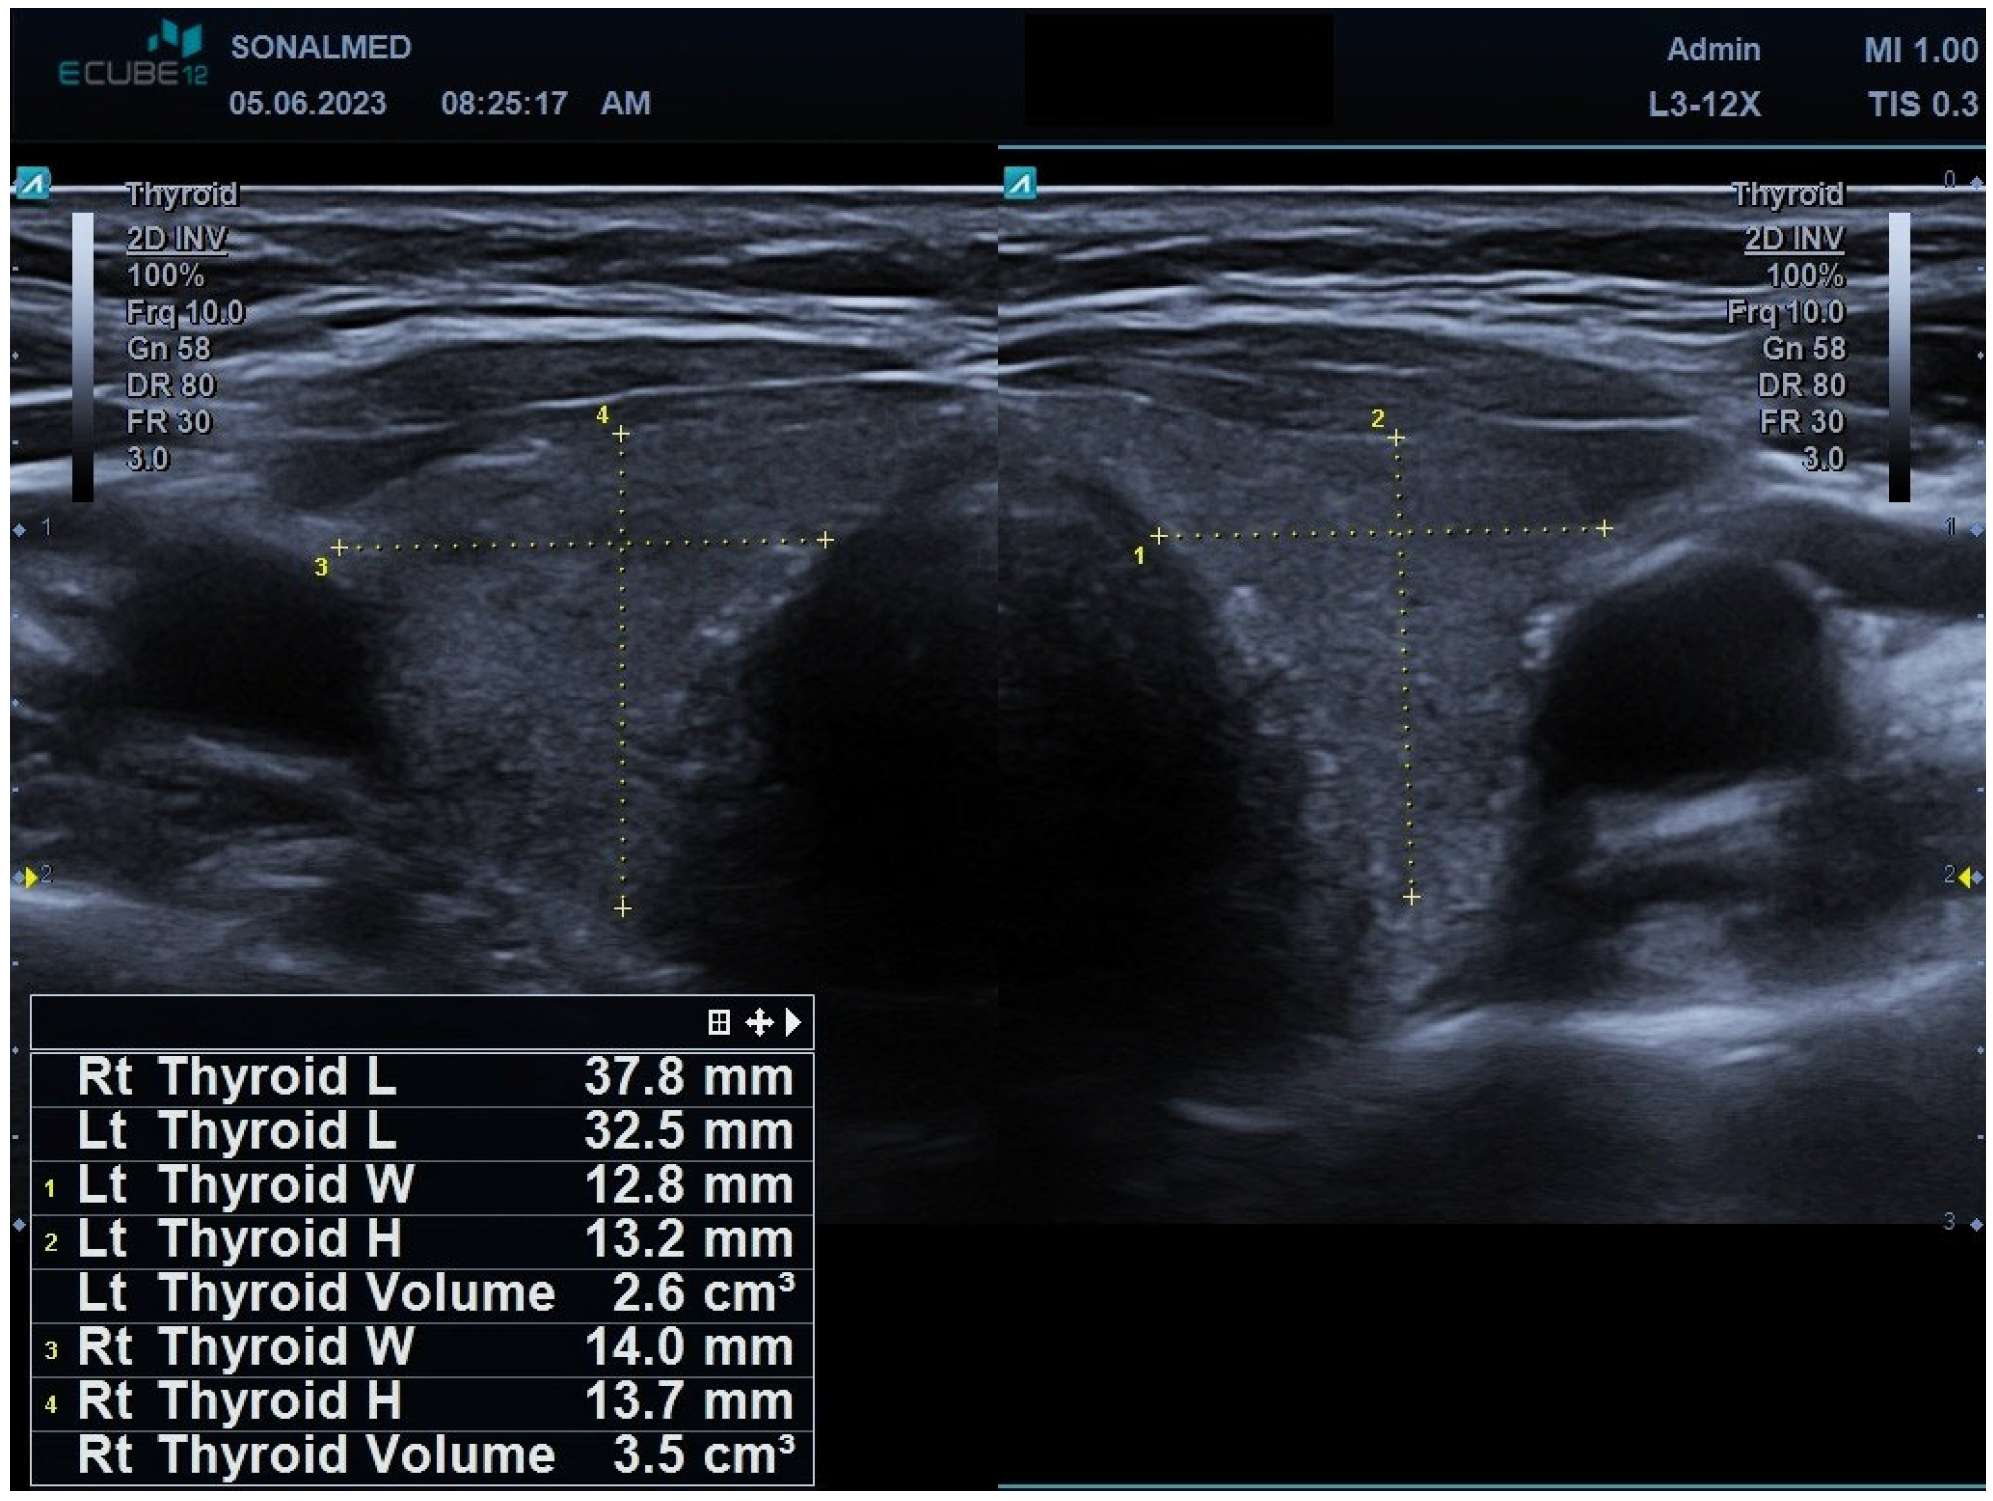Click the yellow focus marker on left edge
Image resolution: width=1993 pixels, height=1501 pixels.
tap(31, 877)
